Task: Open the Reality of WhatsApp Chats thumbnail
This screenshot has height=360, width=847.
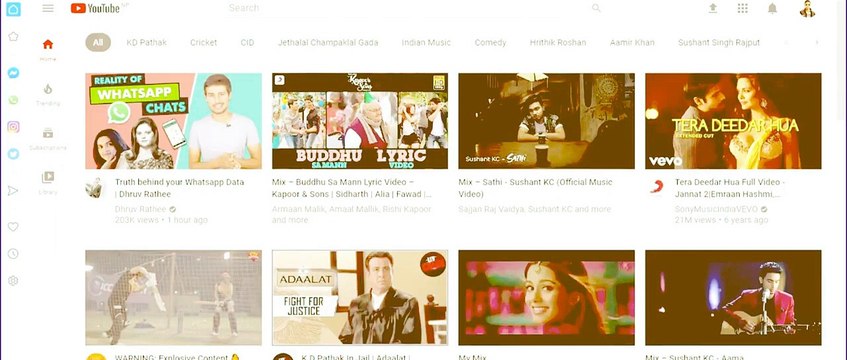Action: tap(173, 121)
